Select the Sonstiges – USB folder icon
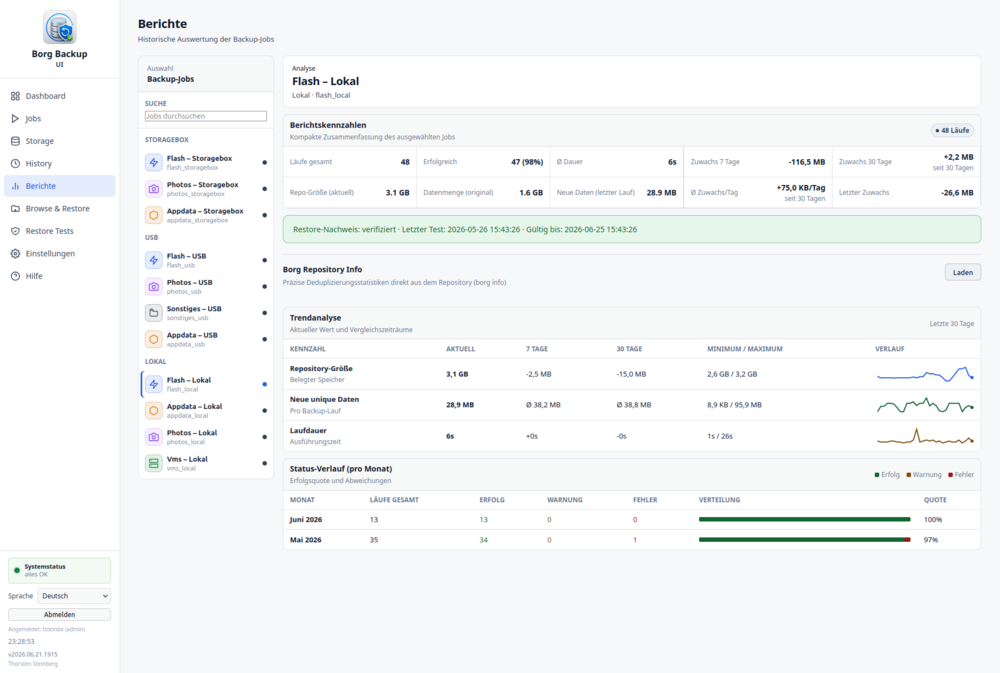 [154, 313]
